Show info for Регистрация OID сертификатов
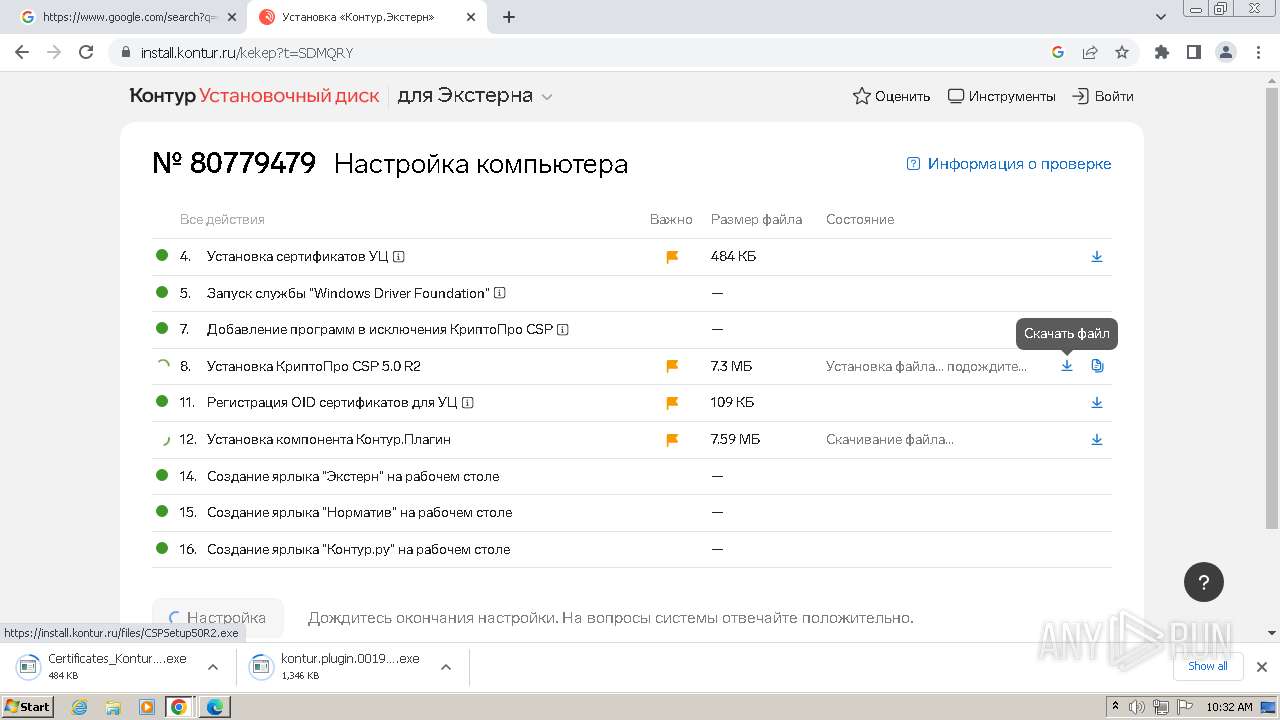This screenshot has height=720, width=1280. (468, 403)
